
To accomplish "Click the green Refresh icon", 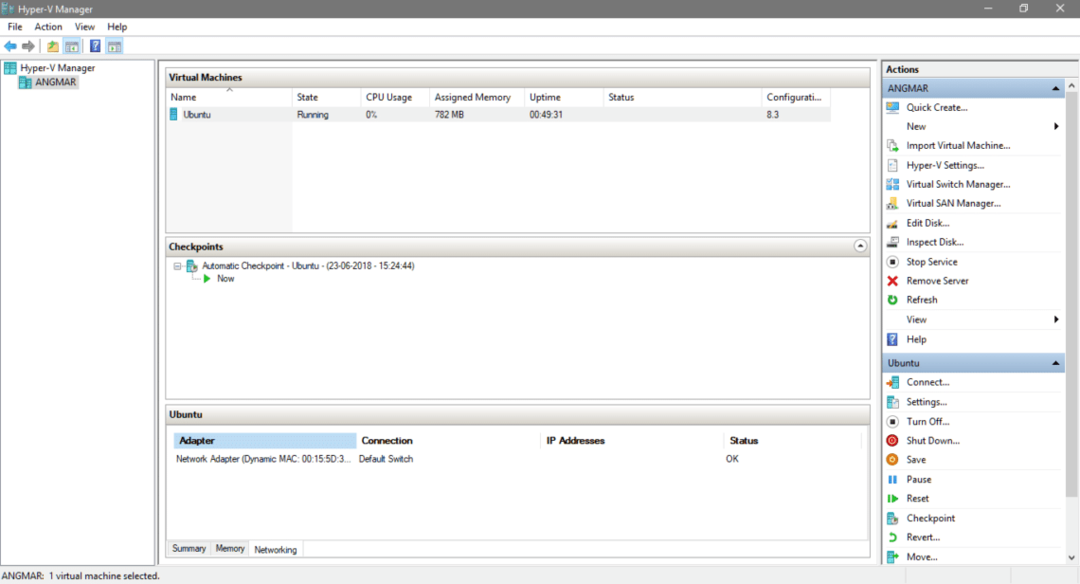I will tap(892, 300).
